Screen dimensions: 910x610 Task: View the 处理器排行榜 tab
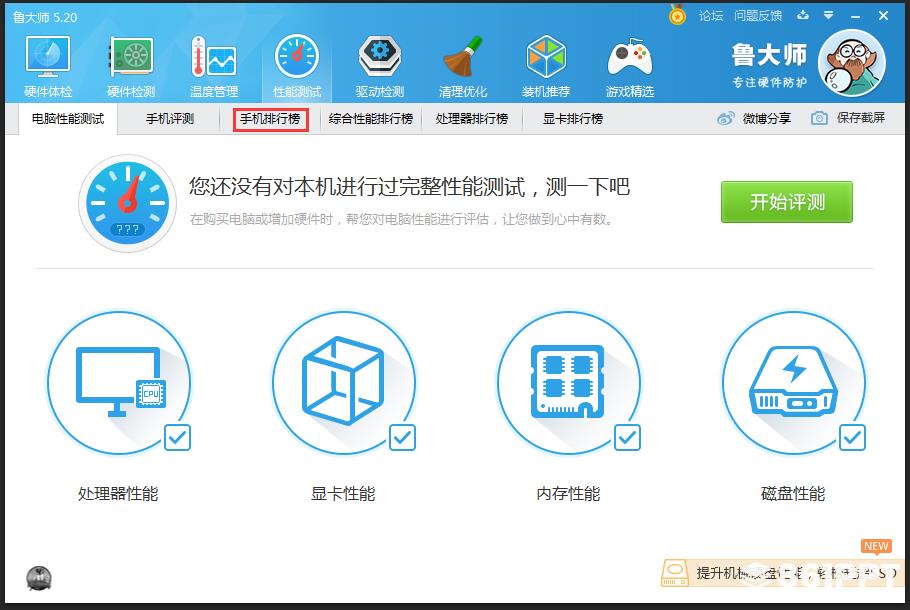click(x=471, y=119)
